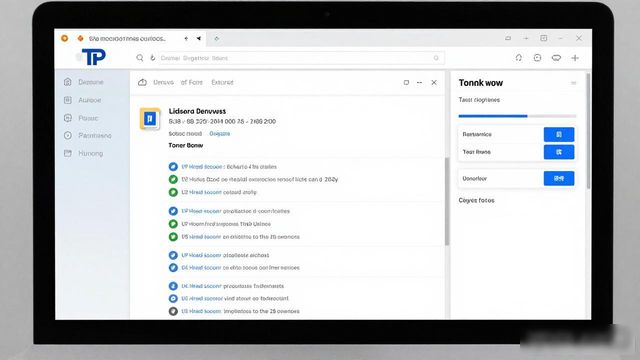The height and width of the screenshot is (360, 640).
Task: Click the orange circle icon left of browser tab
Action: [x=64, y=38]
